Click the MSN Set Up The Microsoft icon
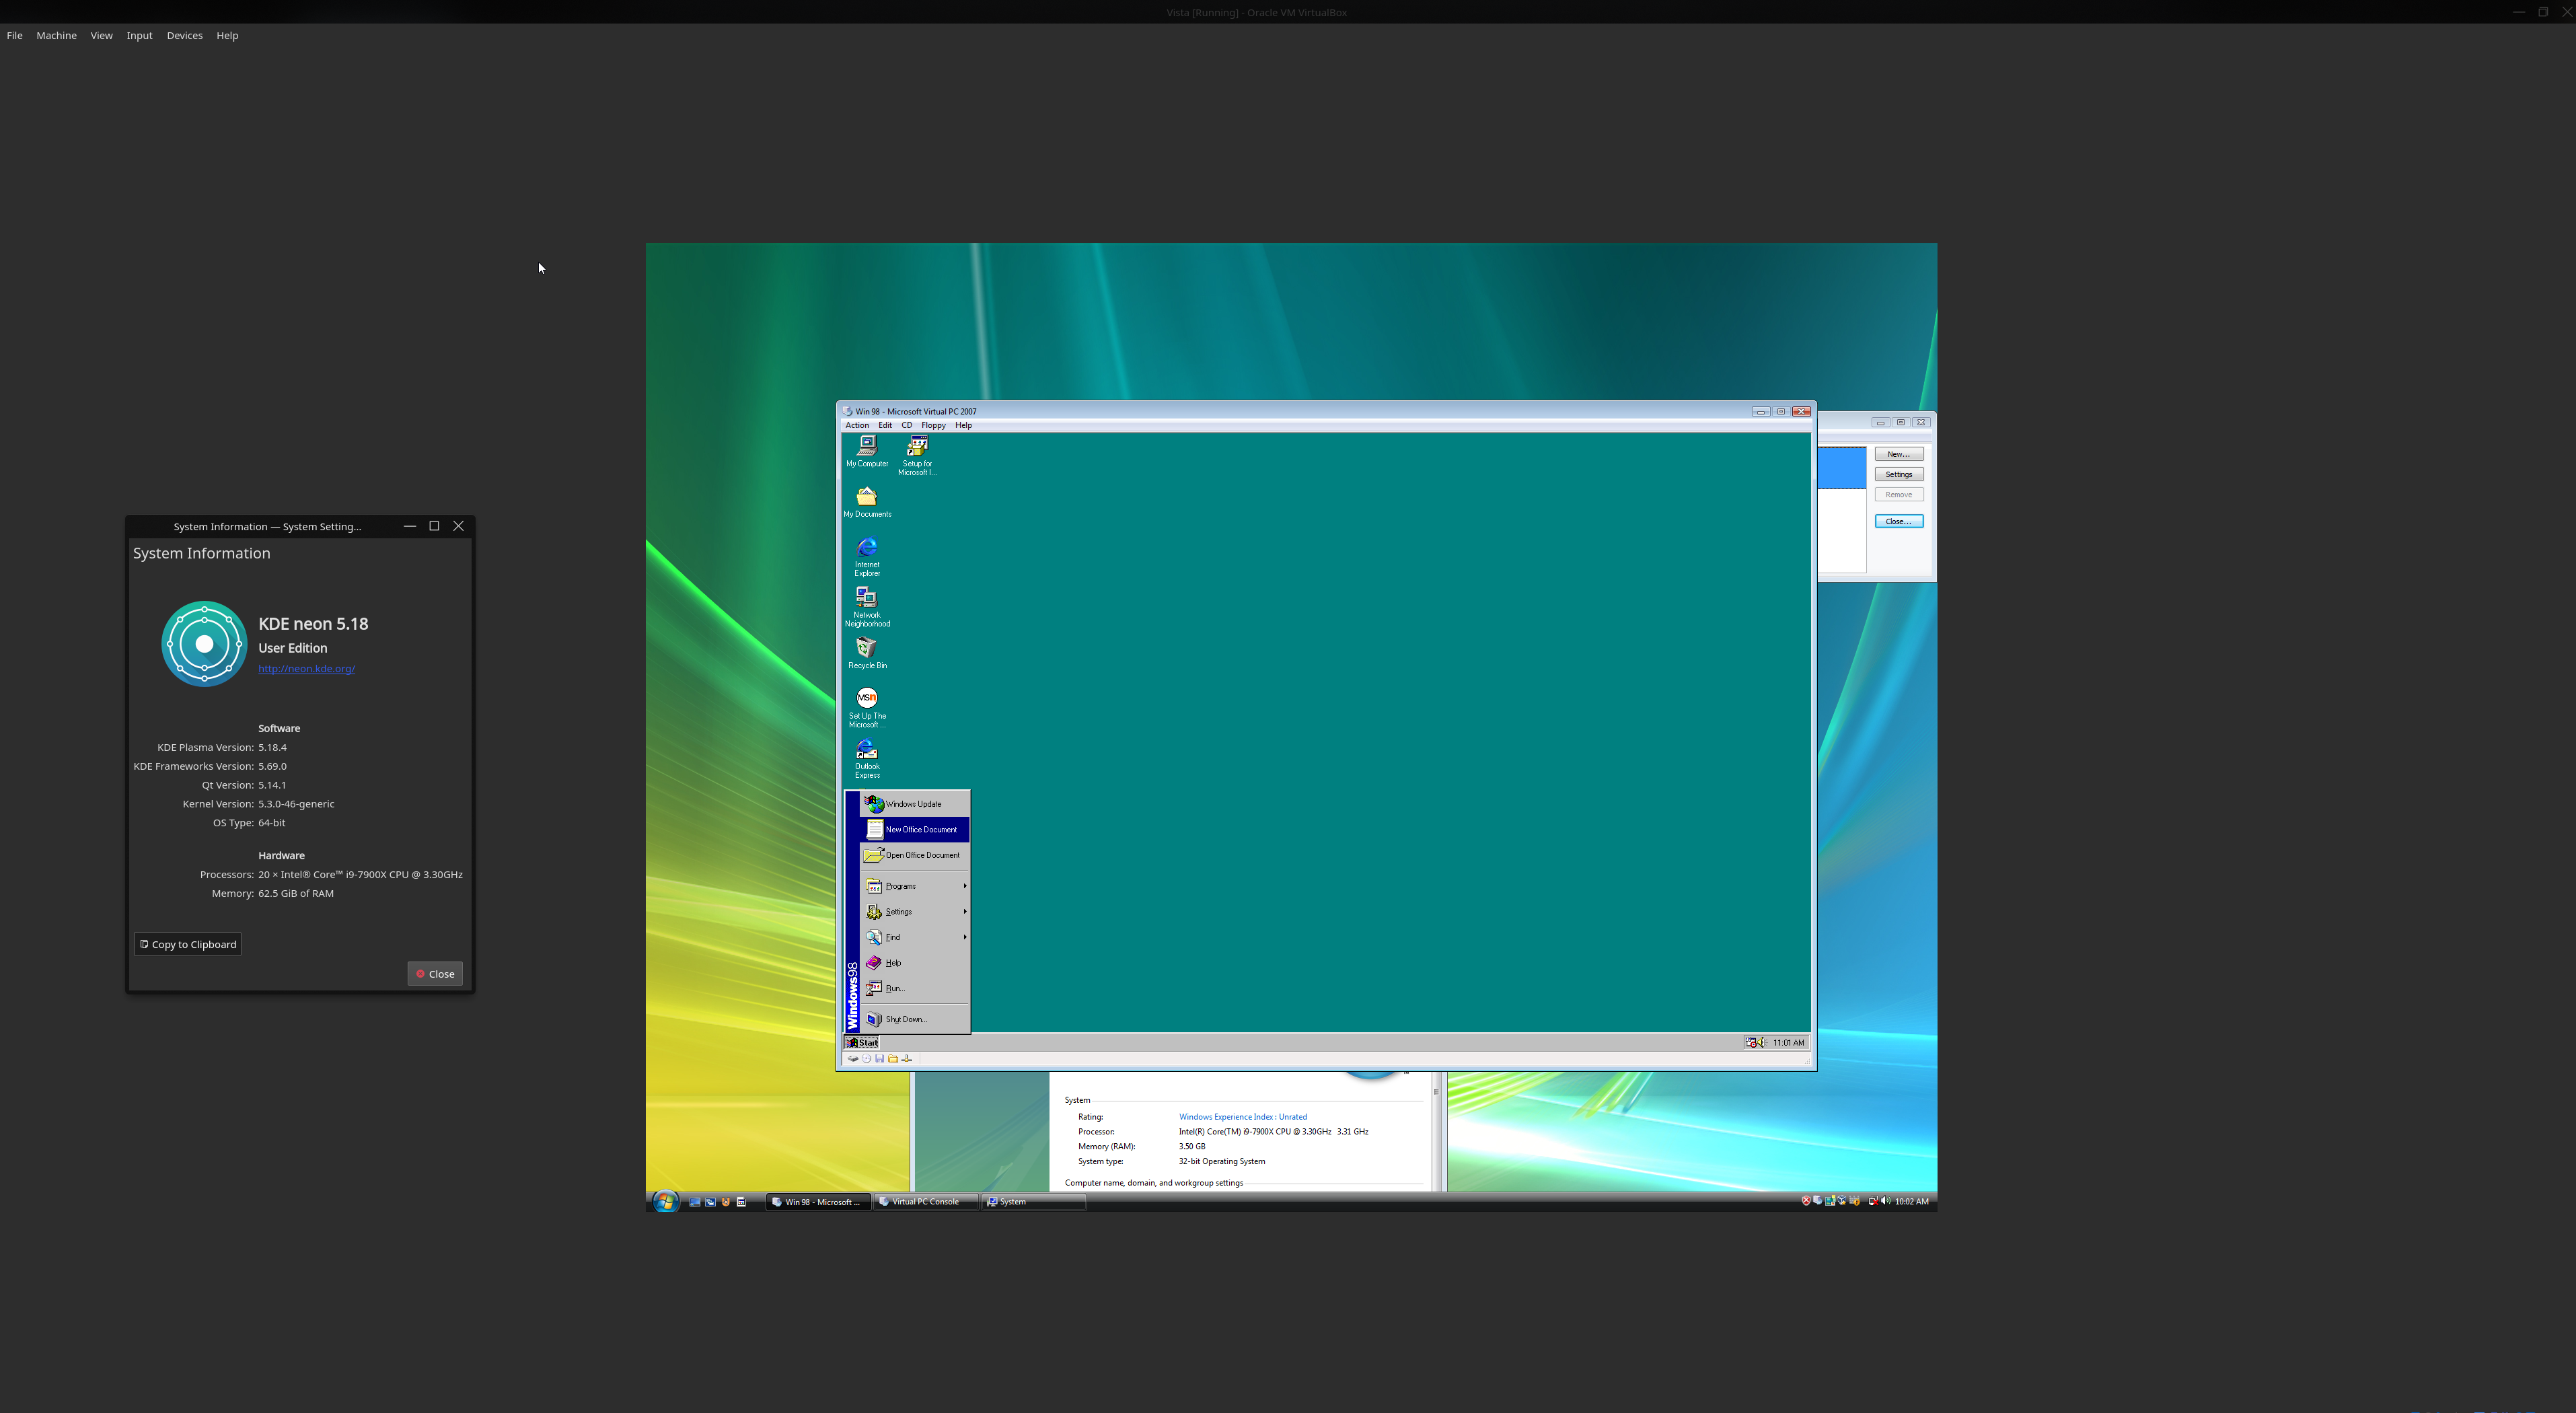Viewport: 2576px width, 1413px height. click(x=867, y=708)
